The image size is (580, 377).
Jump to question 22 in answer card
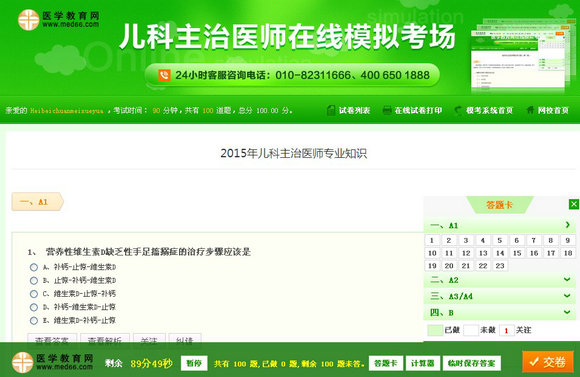point(483,266)
